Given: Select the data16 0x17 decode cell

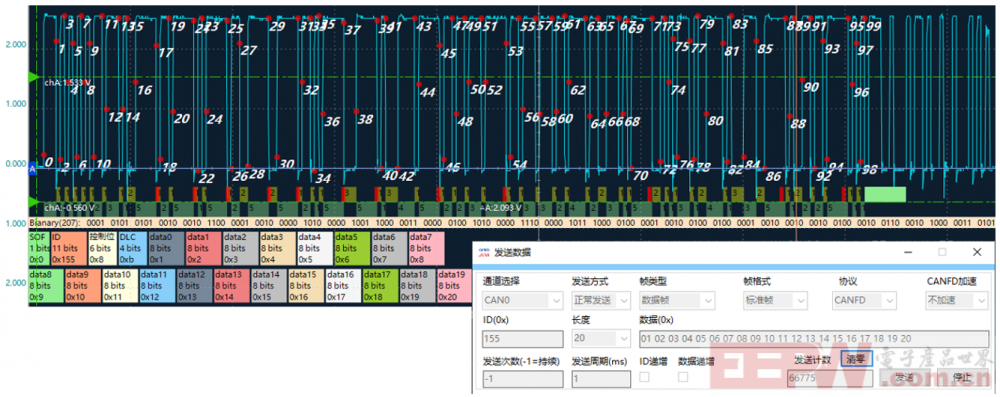Looking at the screenshot, I should (x=343, y=286).
